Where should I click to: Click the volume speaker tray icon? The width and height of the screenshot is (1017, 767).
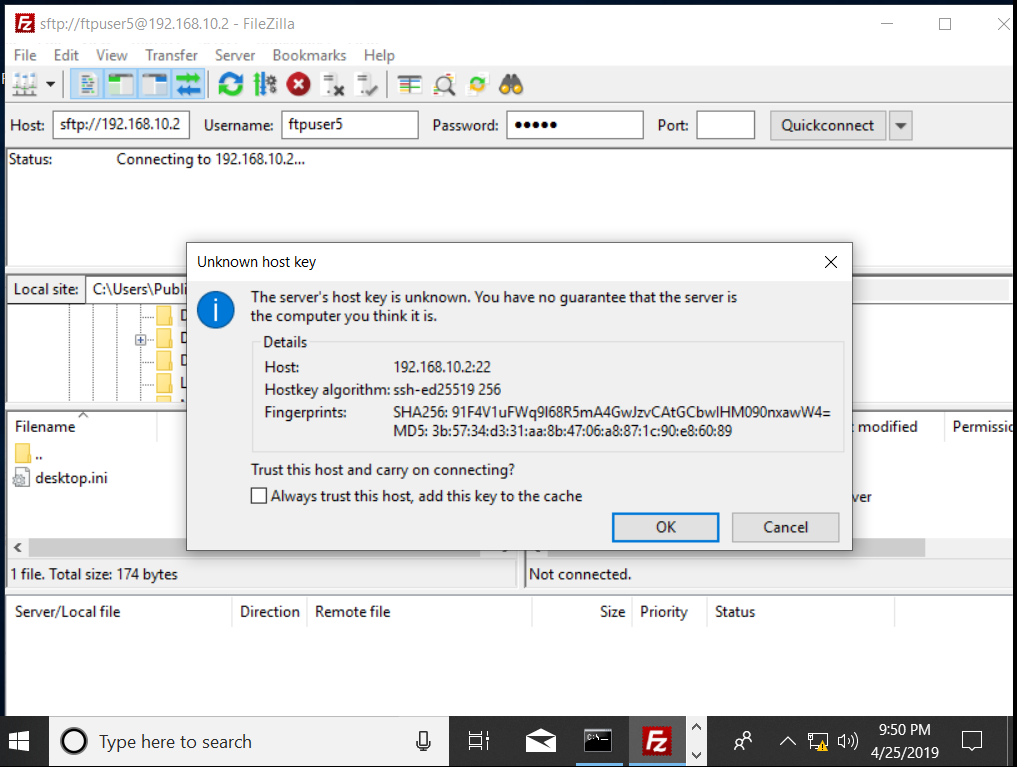click(x=848, y=741)
